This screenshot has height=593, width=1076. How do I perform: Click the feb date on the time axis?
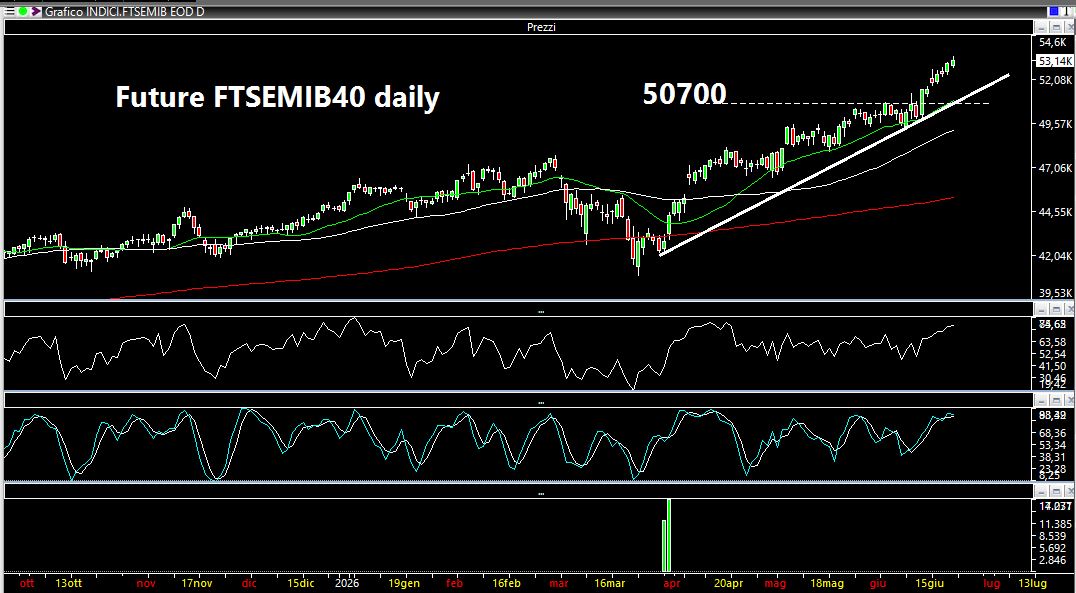coord(454,583)
